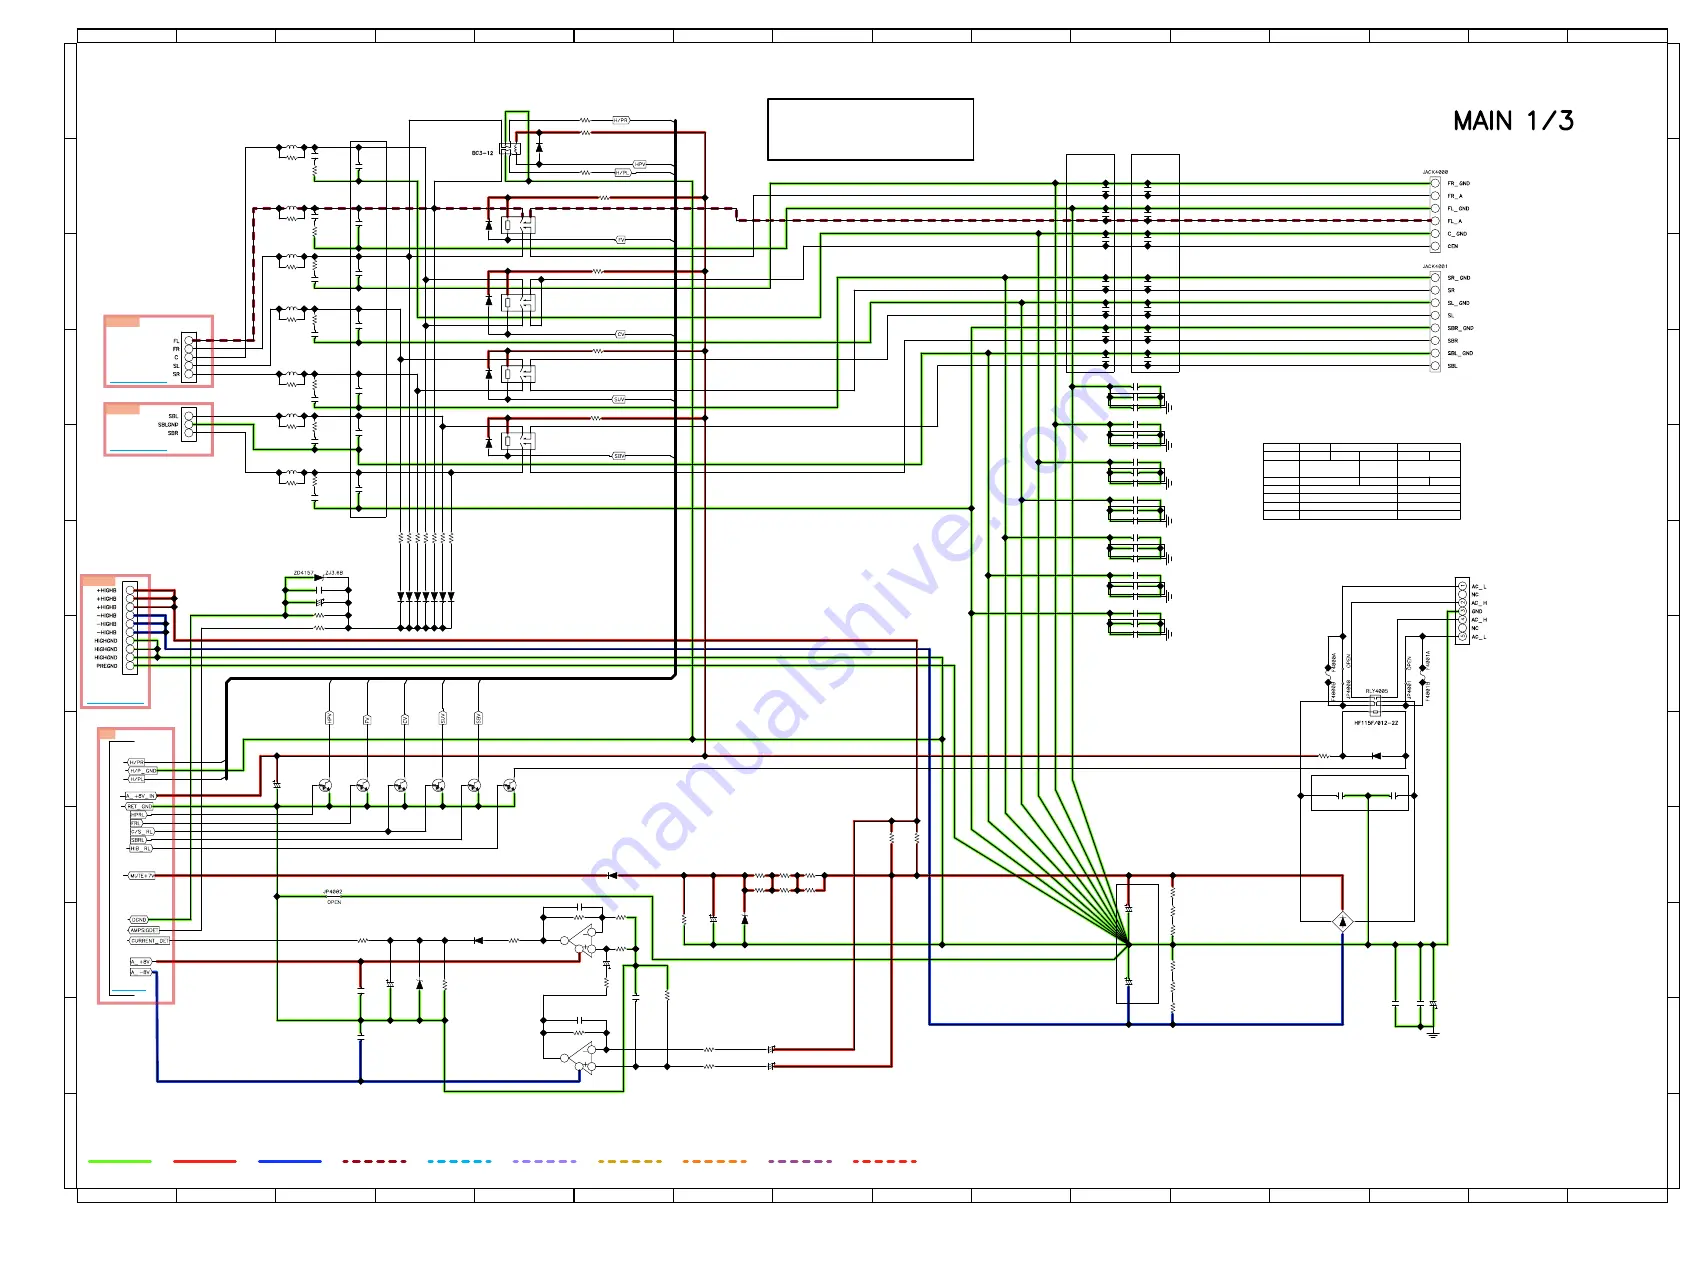
Task: Select the DGND signal tag
Action: [x=139, y=920]
